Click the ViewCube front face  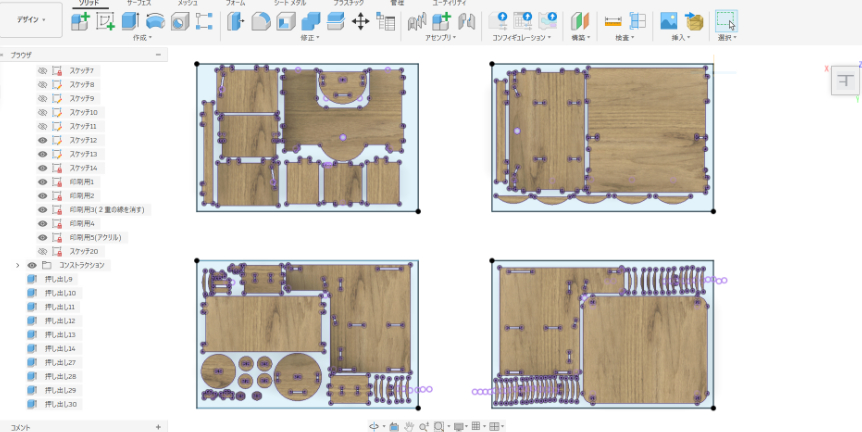pyautogui.click(x=846, y=80)
